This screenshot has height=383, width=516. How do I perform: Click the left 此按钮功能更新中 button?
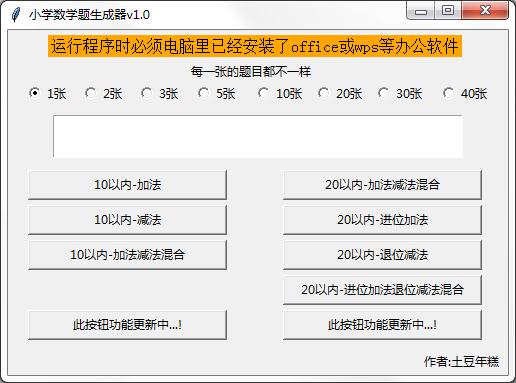[127, 325]
